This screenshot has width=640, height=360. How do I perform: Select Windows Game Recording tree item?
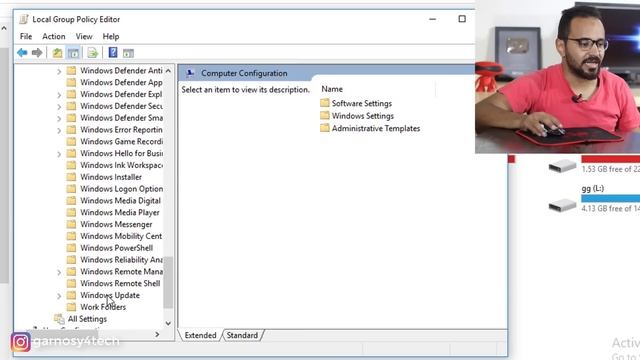pos(121,141)
